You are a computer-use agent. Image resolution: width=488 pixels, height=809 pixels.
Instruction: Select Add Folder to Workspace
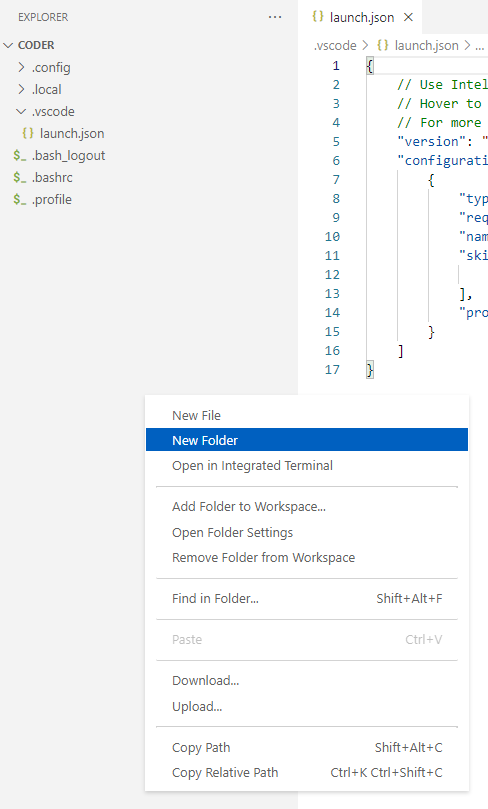307,507
